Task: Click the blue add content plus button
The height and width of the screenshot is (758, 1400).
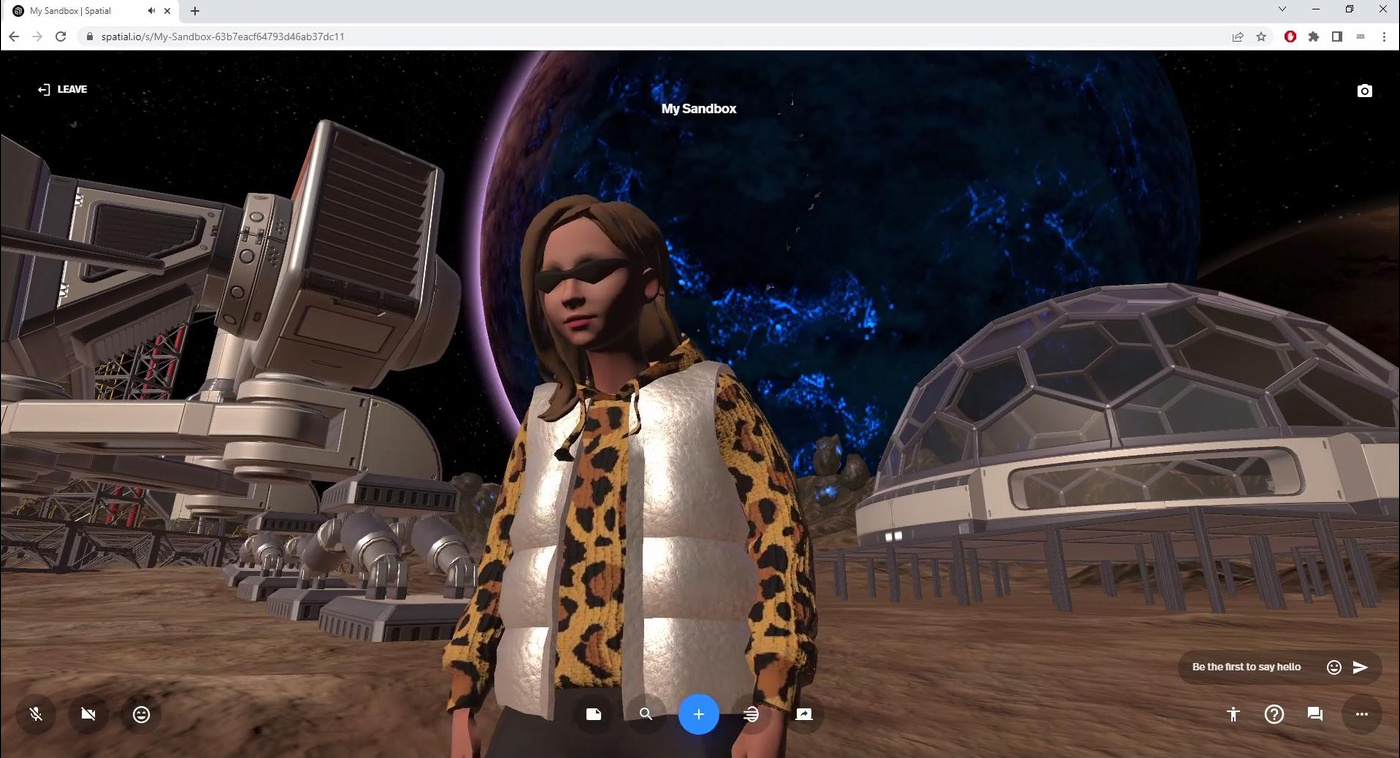Action: (x=699, y=714)
